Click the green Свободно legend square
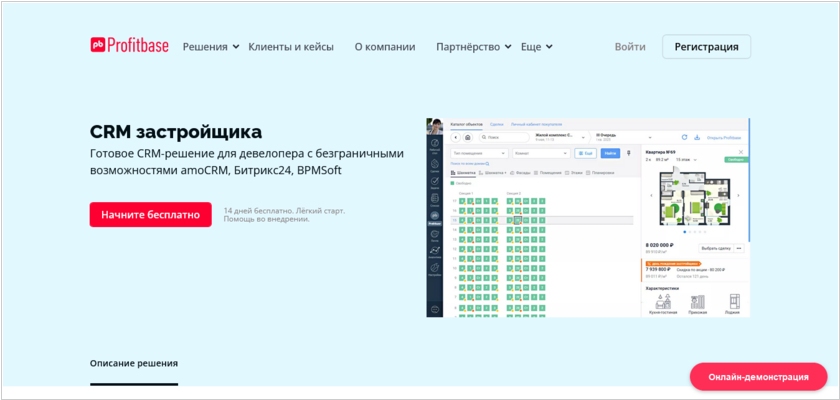Screen dimensions: 840x400 pos(453,183)
